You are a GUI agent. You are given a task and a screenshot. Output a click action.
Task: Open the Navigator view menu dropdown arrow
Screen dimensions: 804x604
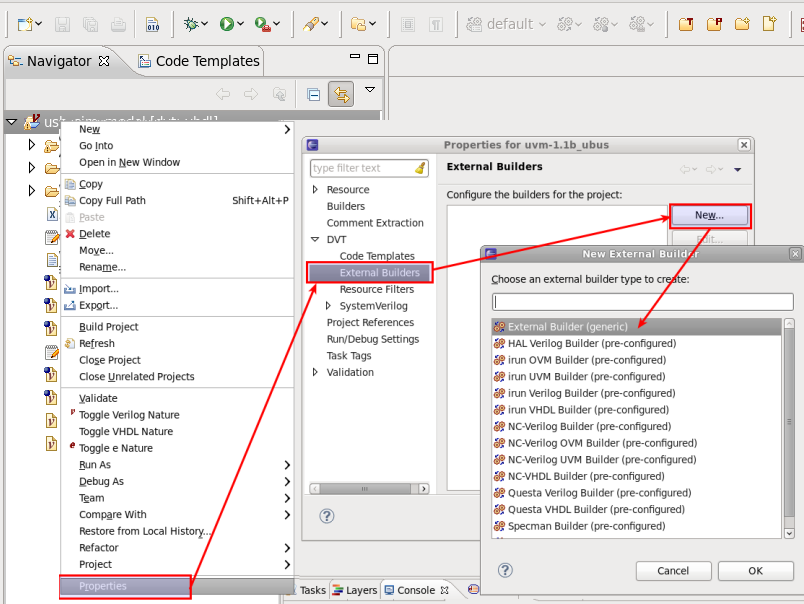370,90
